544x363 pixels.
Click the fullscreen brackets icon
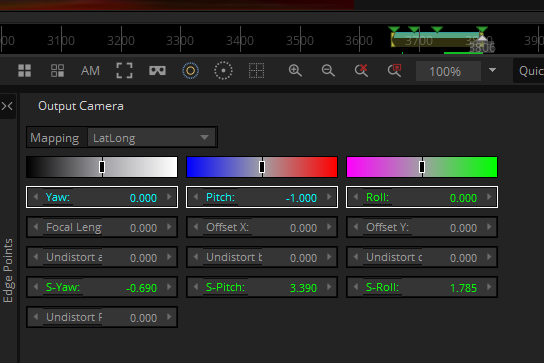click(x=124, y=71)
